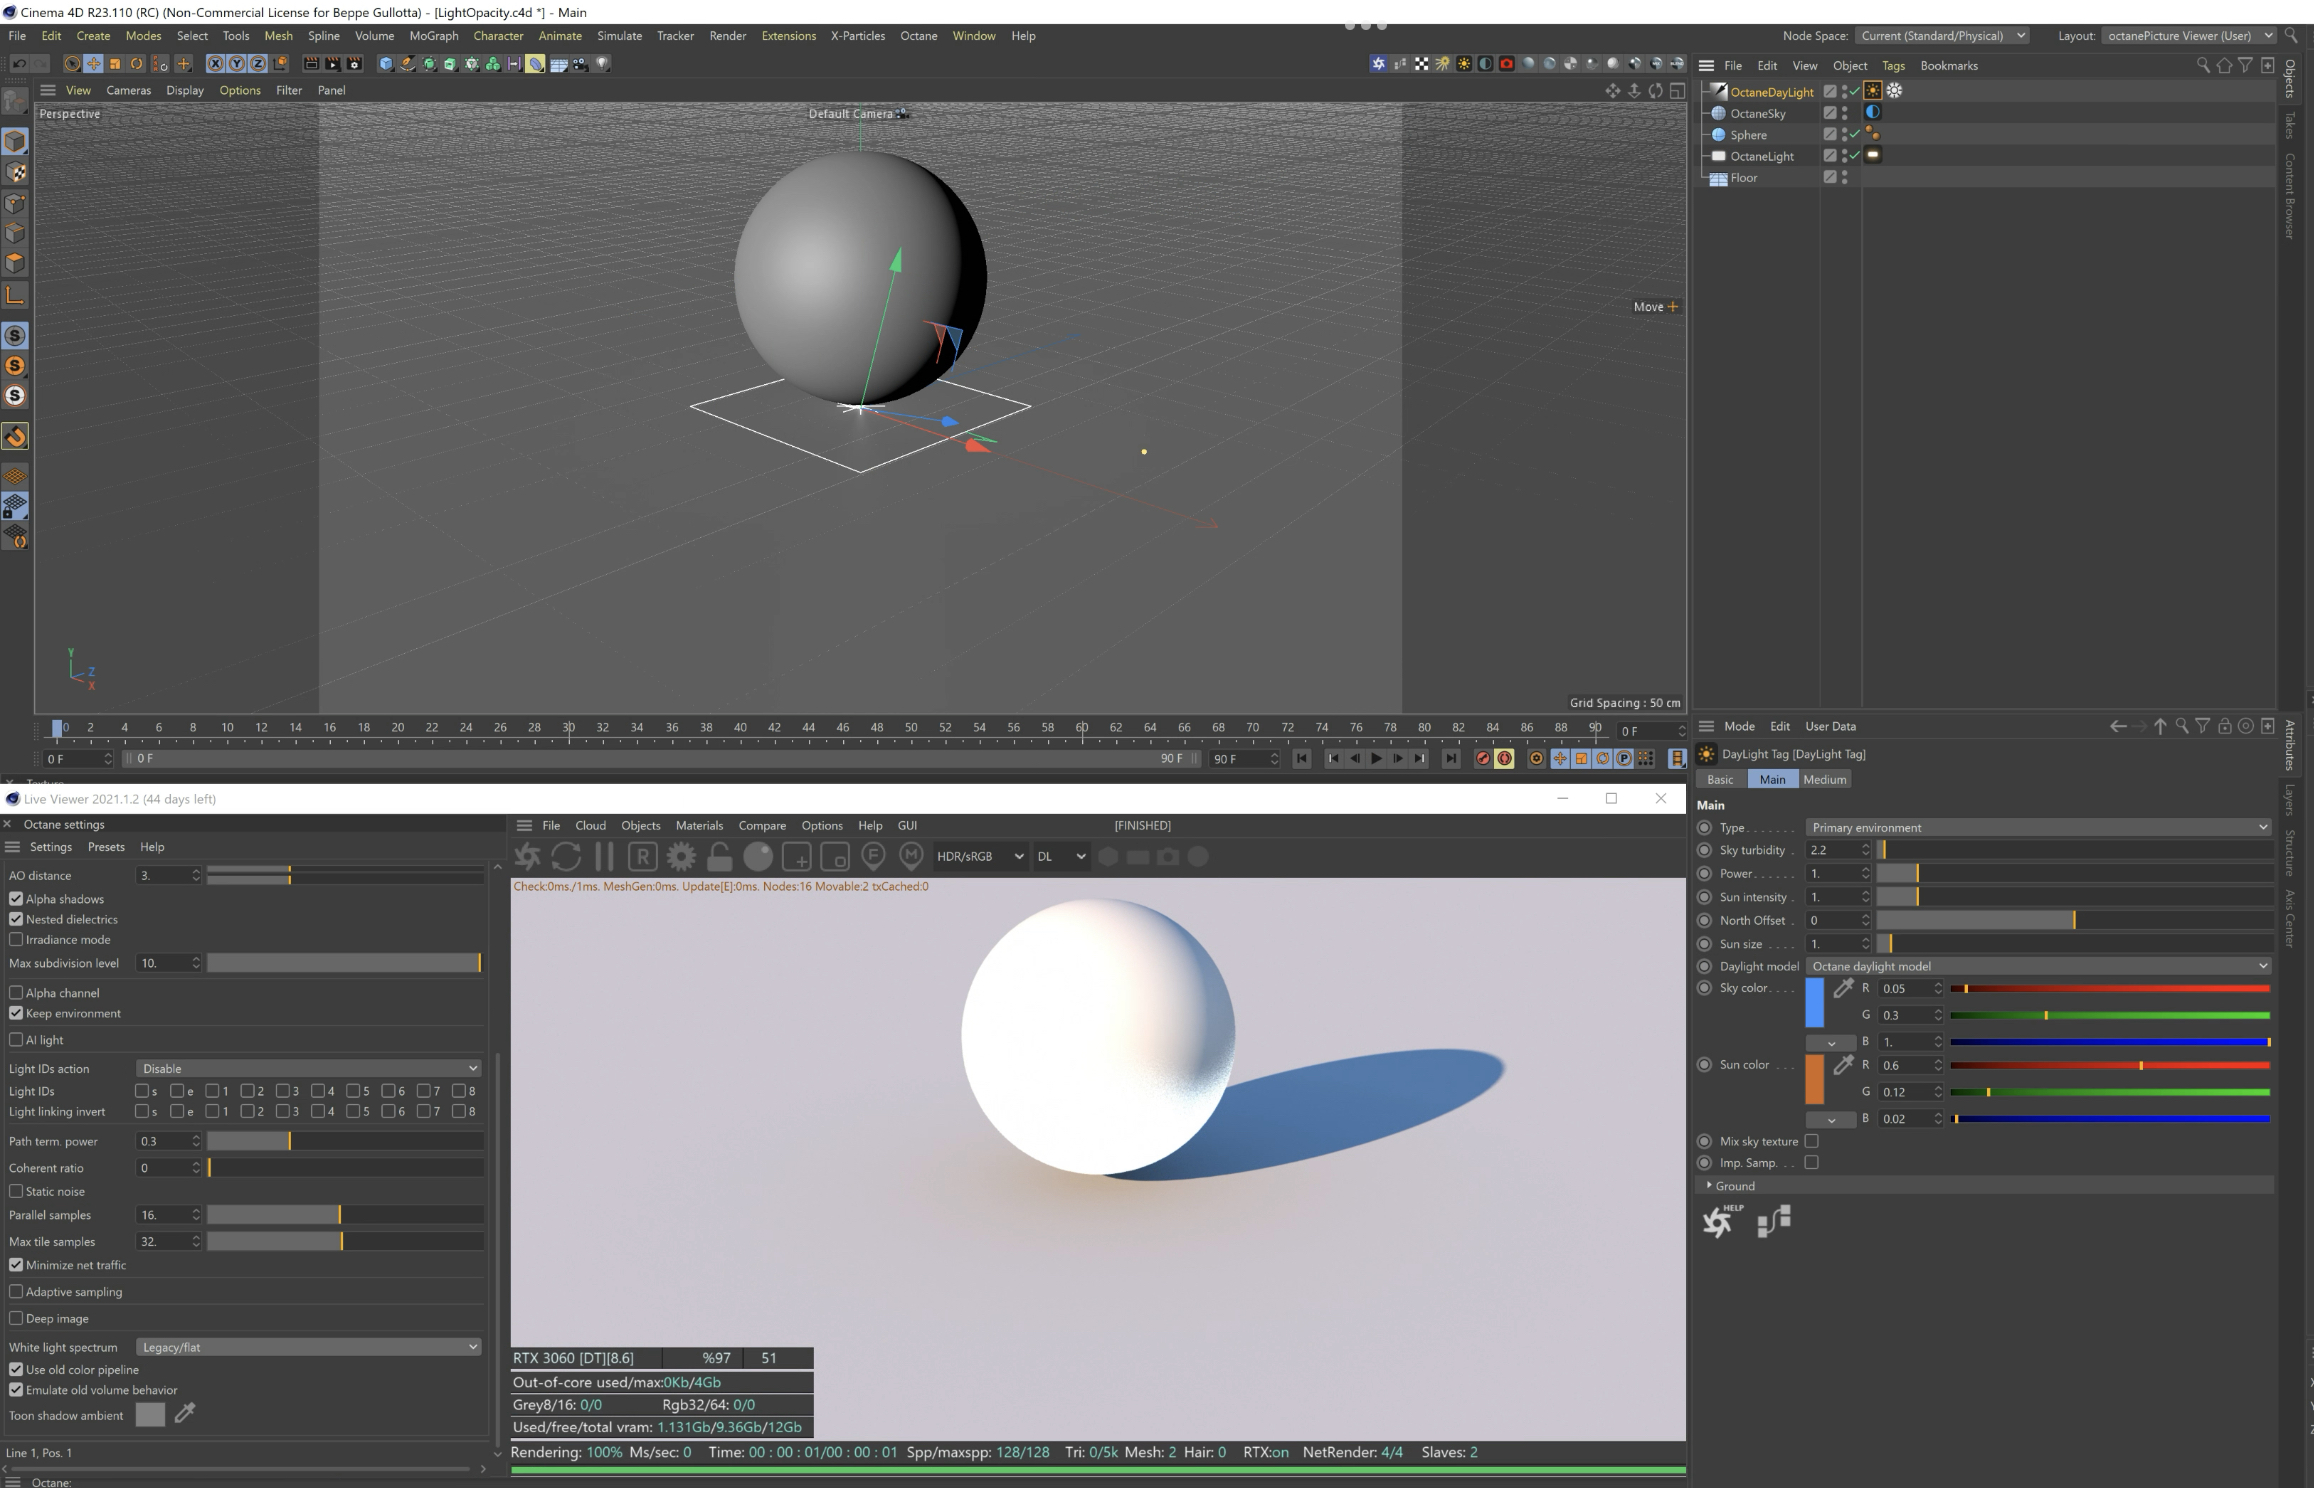Enable the Alpha channel checkbox

(x=16, y=993)
